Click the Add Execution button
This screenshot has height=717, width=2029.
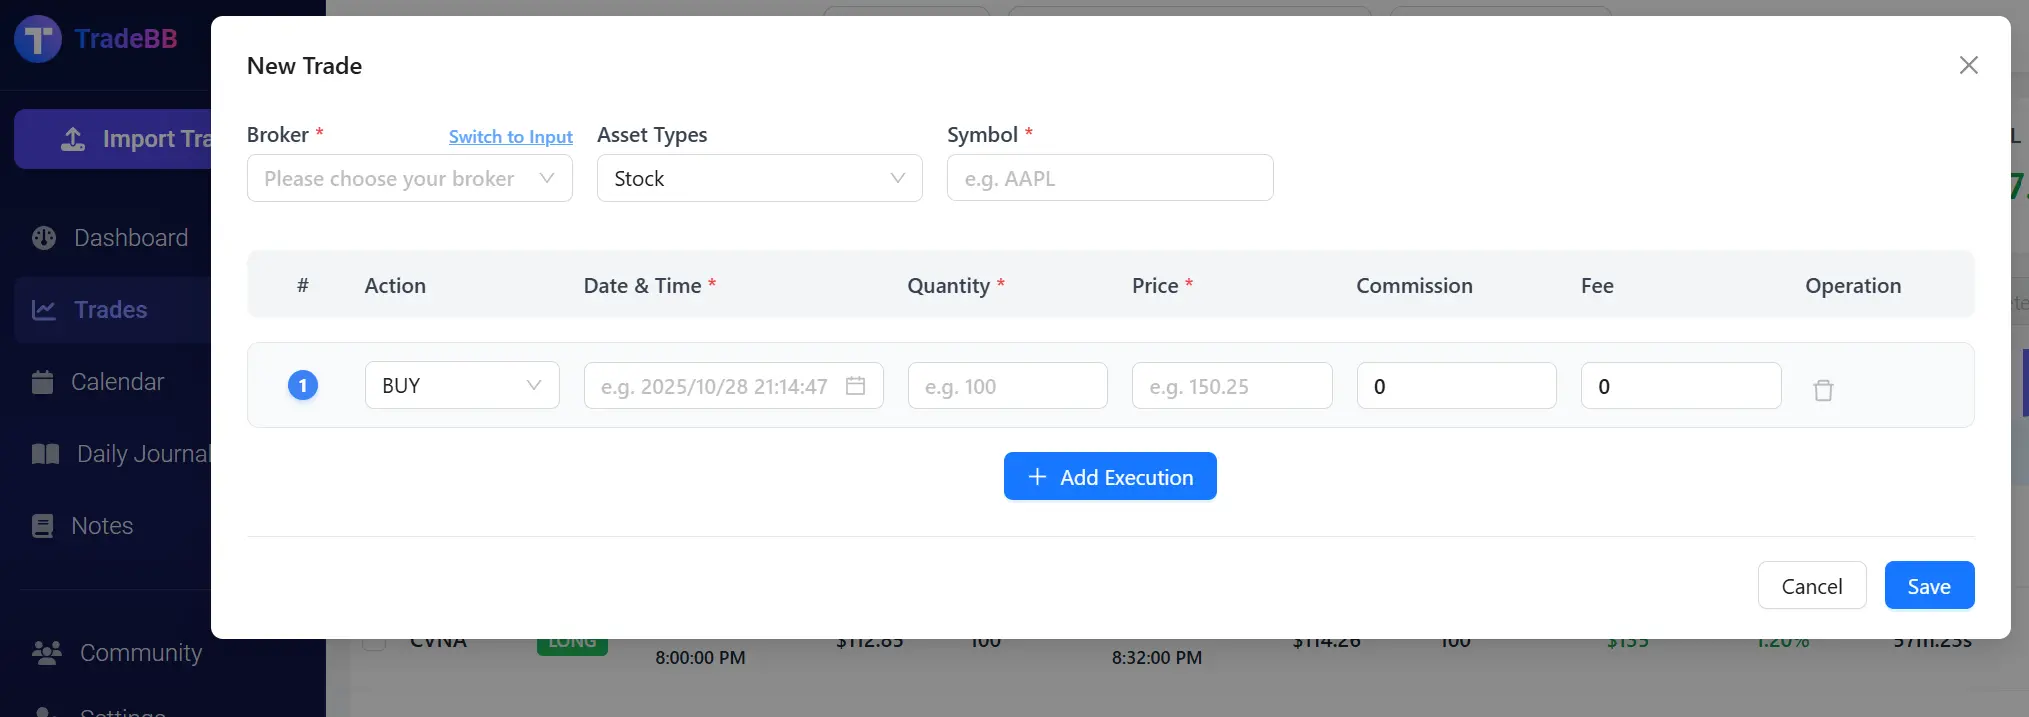(x=1109, y=477)
